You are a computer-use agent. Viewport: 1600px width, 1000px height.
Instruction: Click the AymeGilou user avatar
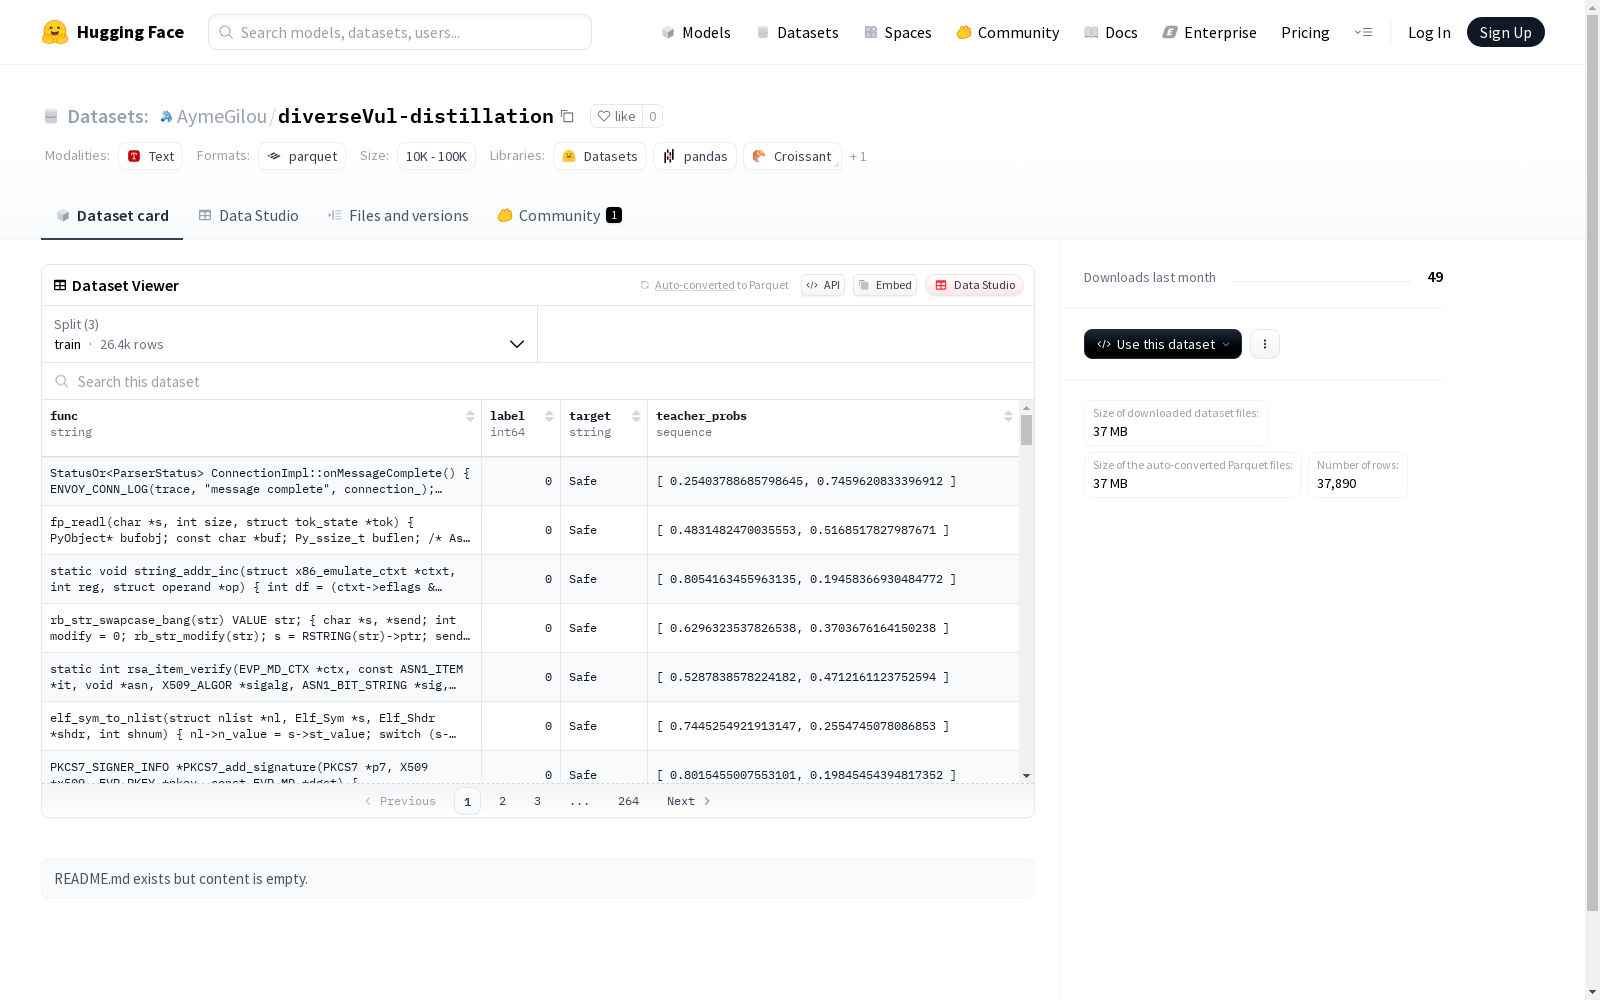[166, 117]
